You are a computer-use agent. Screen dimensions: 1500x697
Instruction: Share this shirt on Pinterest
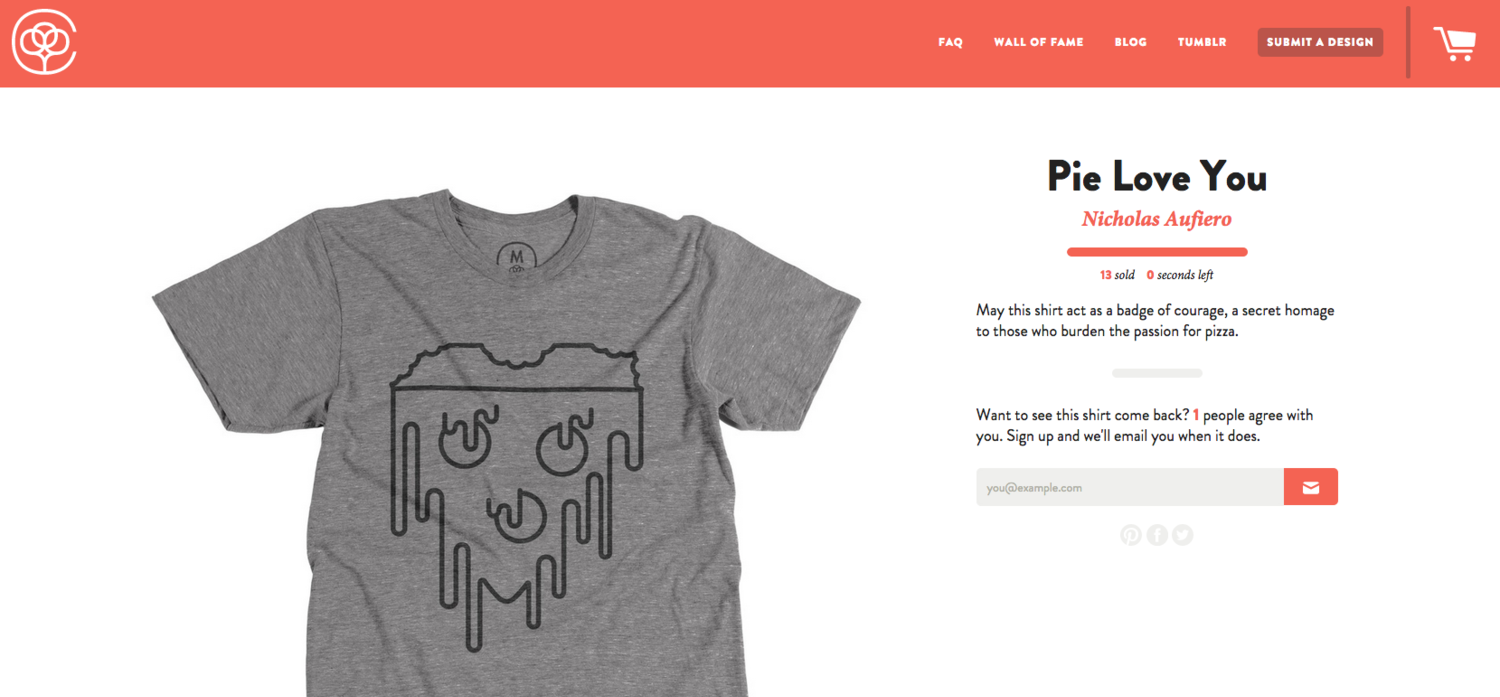click(1131, 535)
